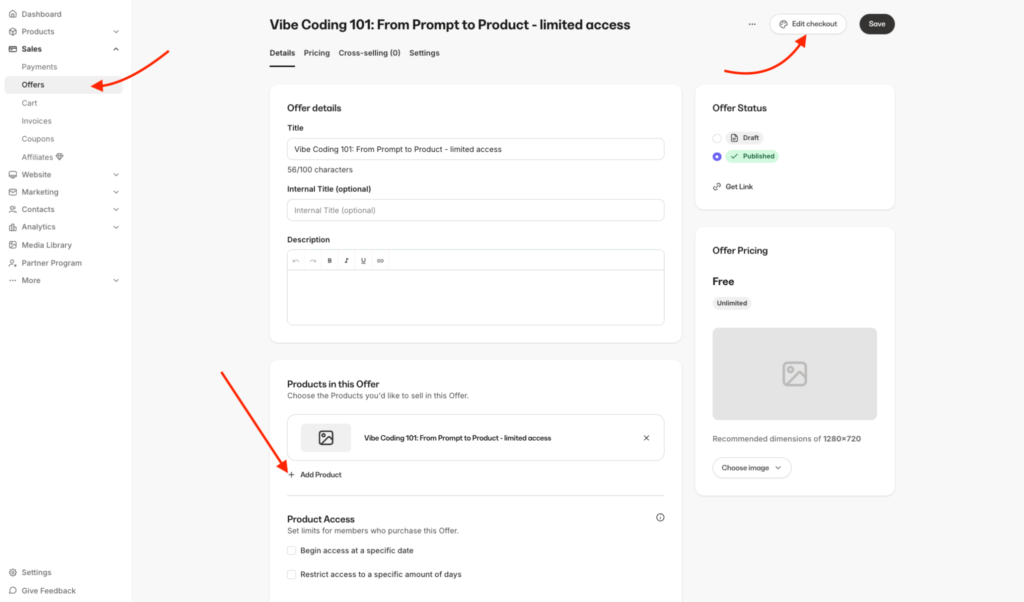Check Restrict access to a specific amount of days

(x=291, y=574)
